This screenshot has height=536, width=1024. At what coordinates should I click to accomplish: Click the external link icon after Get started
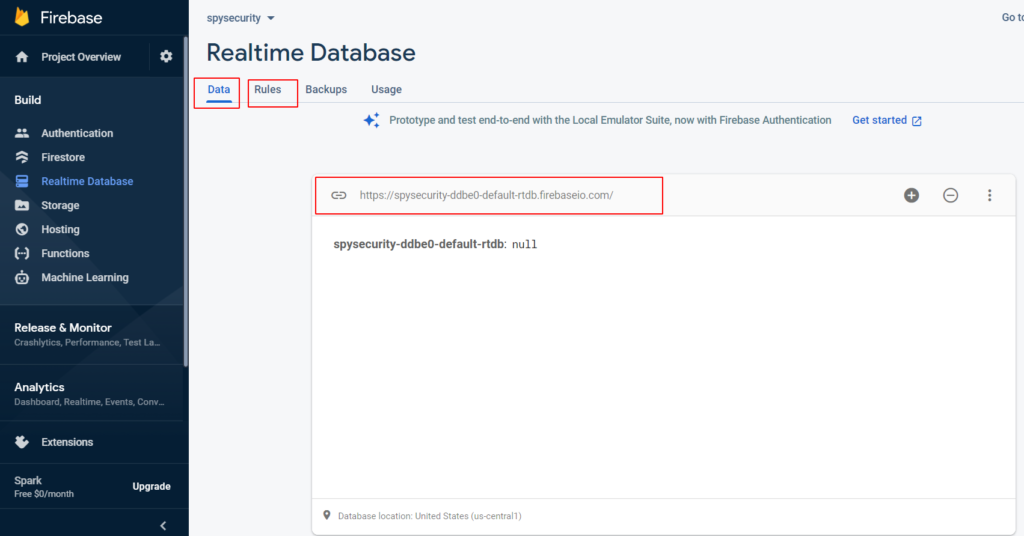click(x=917, y=121)
